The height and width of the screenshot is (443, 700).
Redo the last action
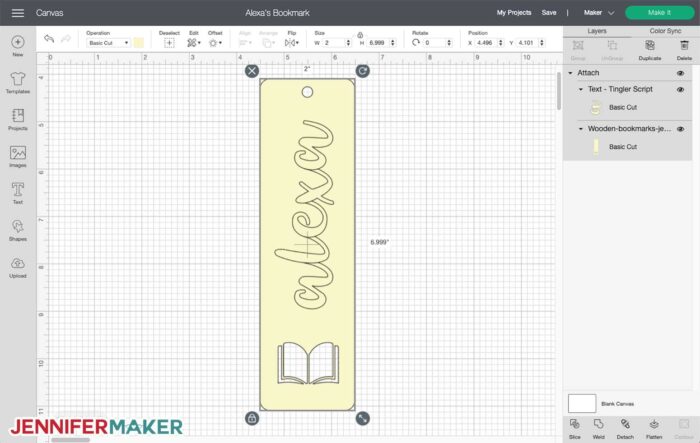pos(66,39)
